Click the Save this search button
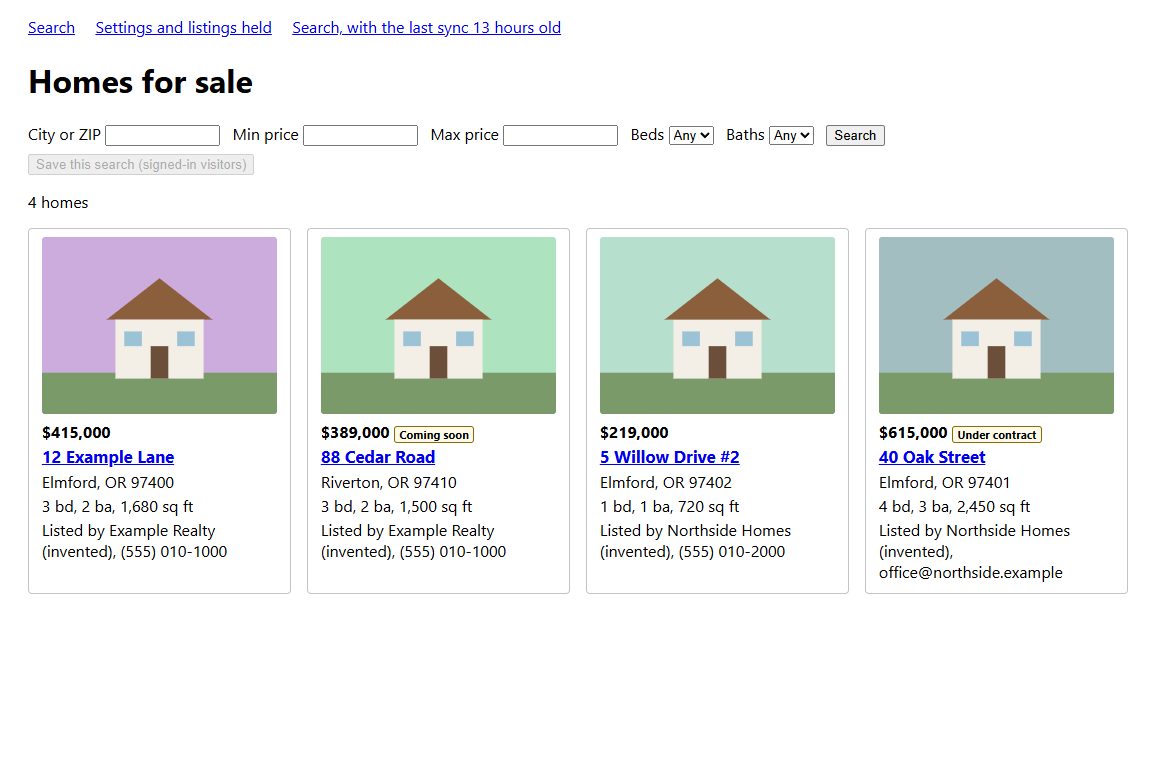This screenshot has height=760, width=1156. (141, 164)
